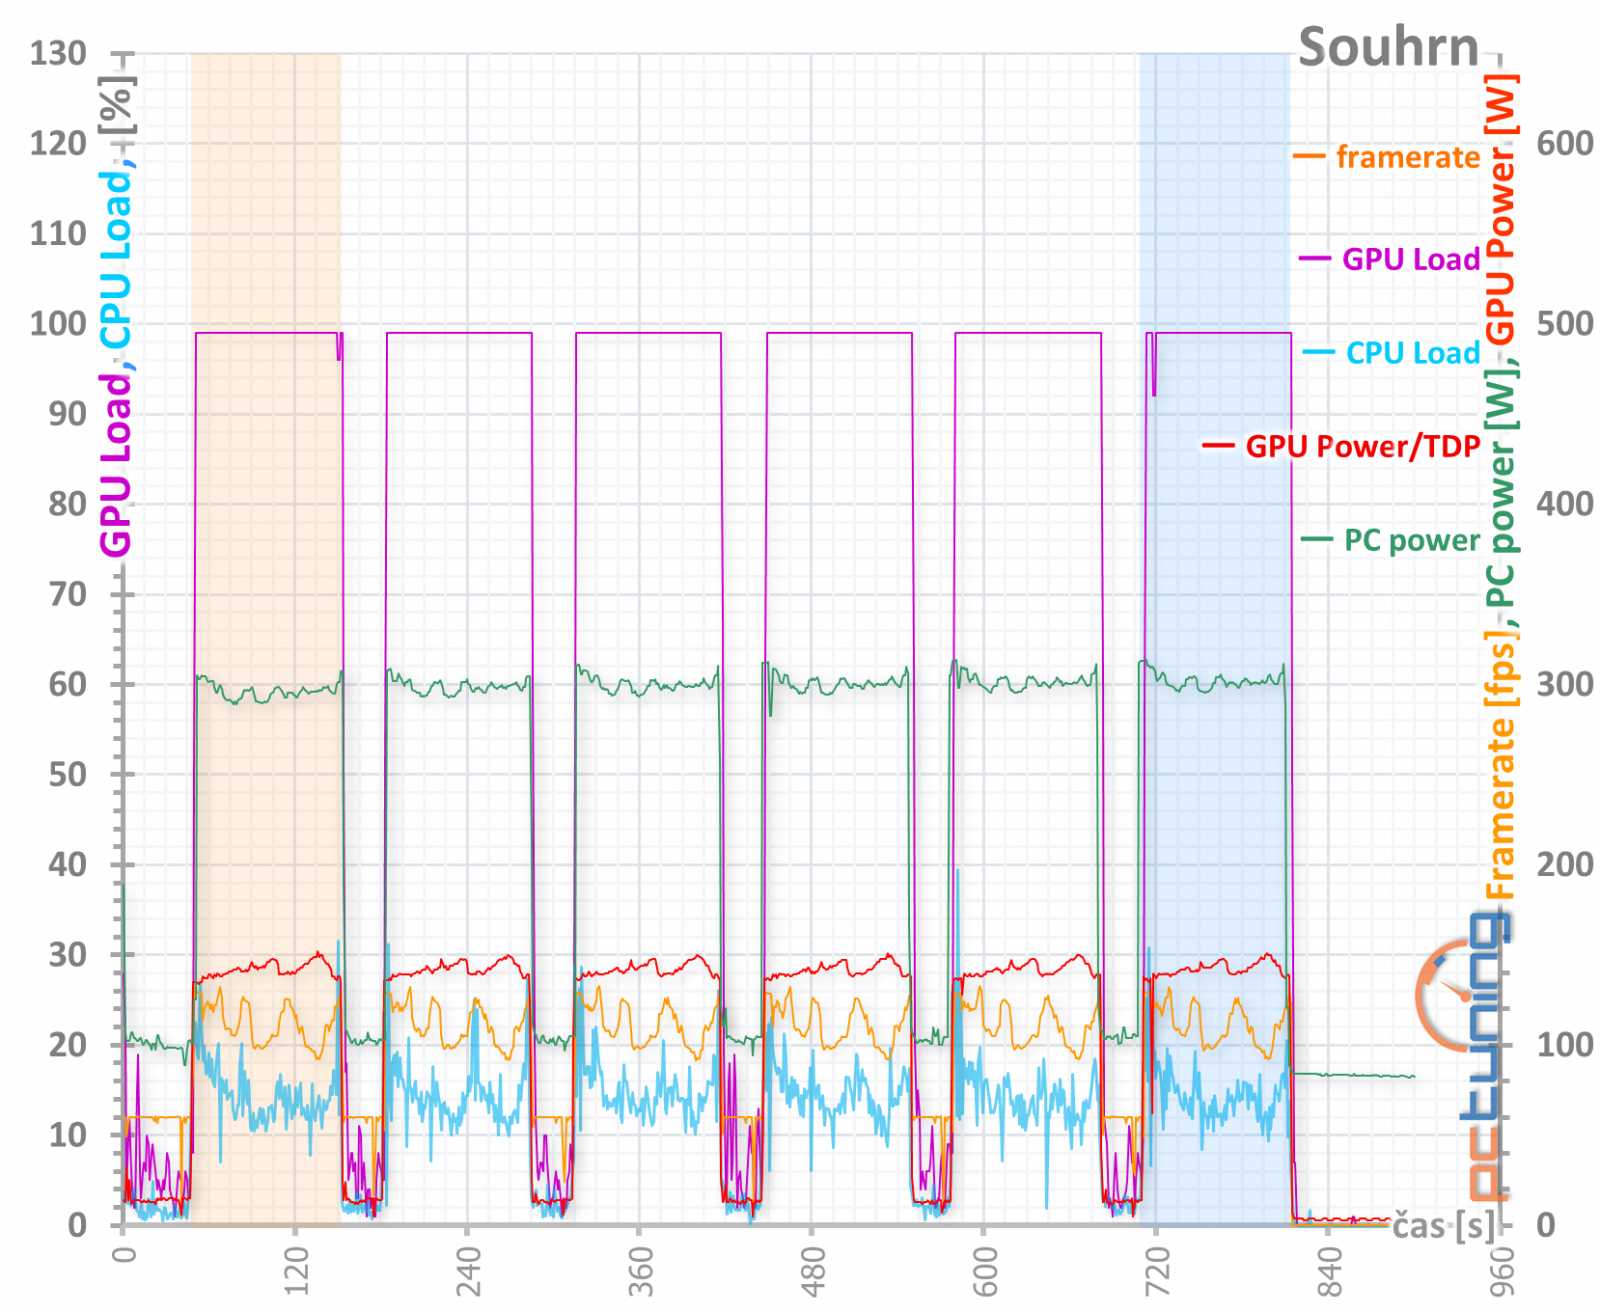Click the left axis value 30

(x=68, y=954)
